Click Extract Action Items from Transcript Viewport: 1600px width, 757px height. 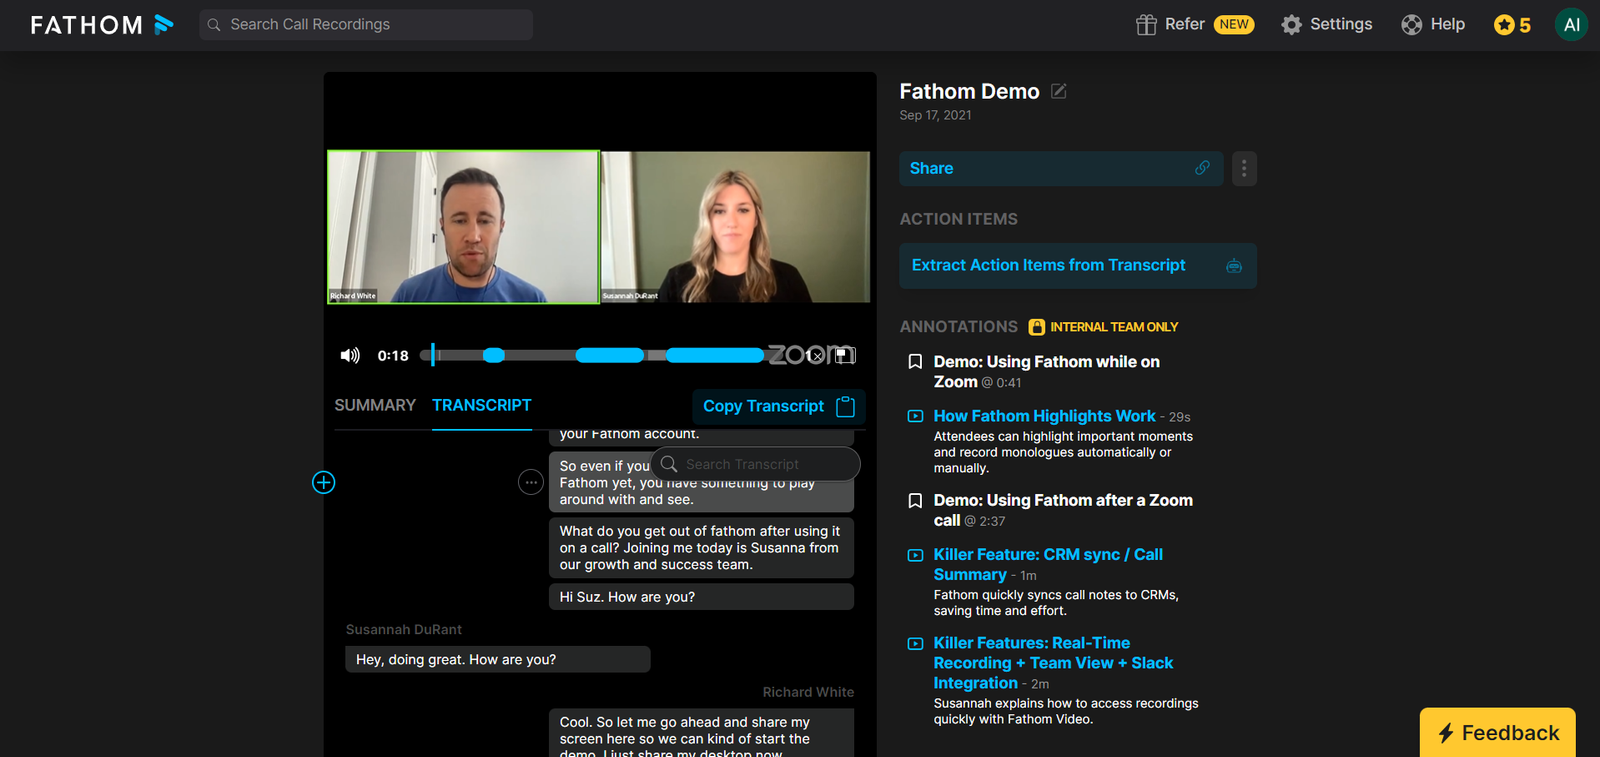tap(1078, 265)
